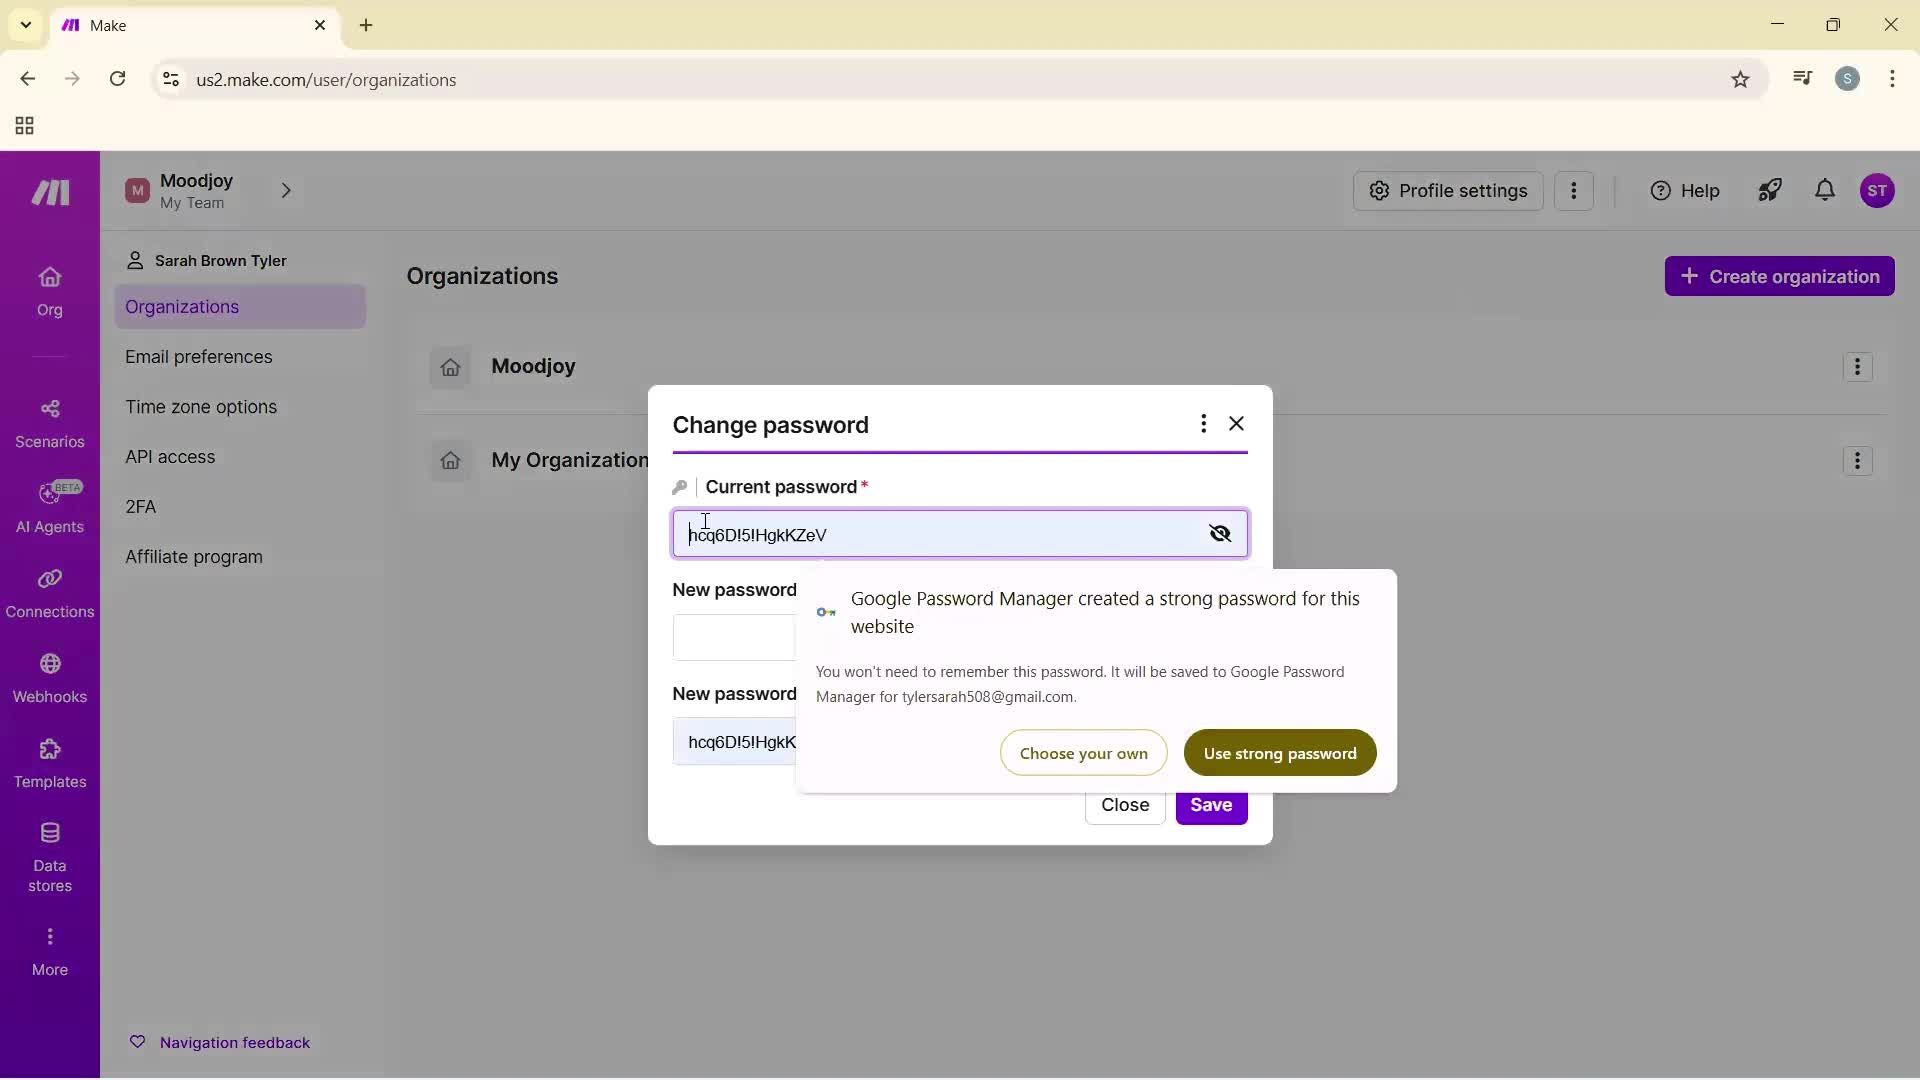
Task: Open the browser tab search dropdown
Action: [25, 25]
